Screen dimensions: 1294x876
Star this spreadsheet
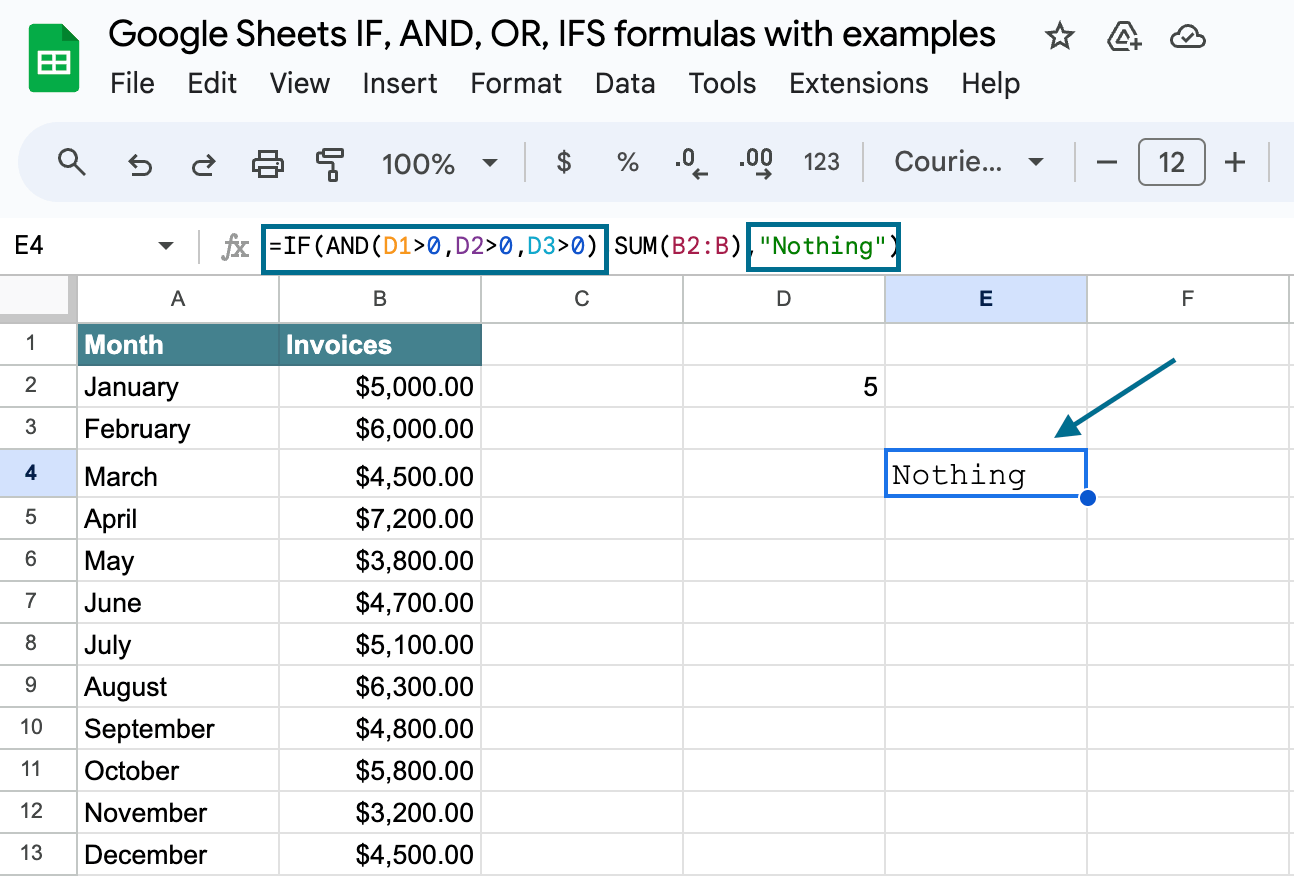tap(1059, 36)
